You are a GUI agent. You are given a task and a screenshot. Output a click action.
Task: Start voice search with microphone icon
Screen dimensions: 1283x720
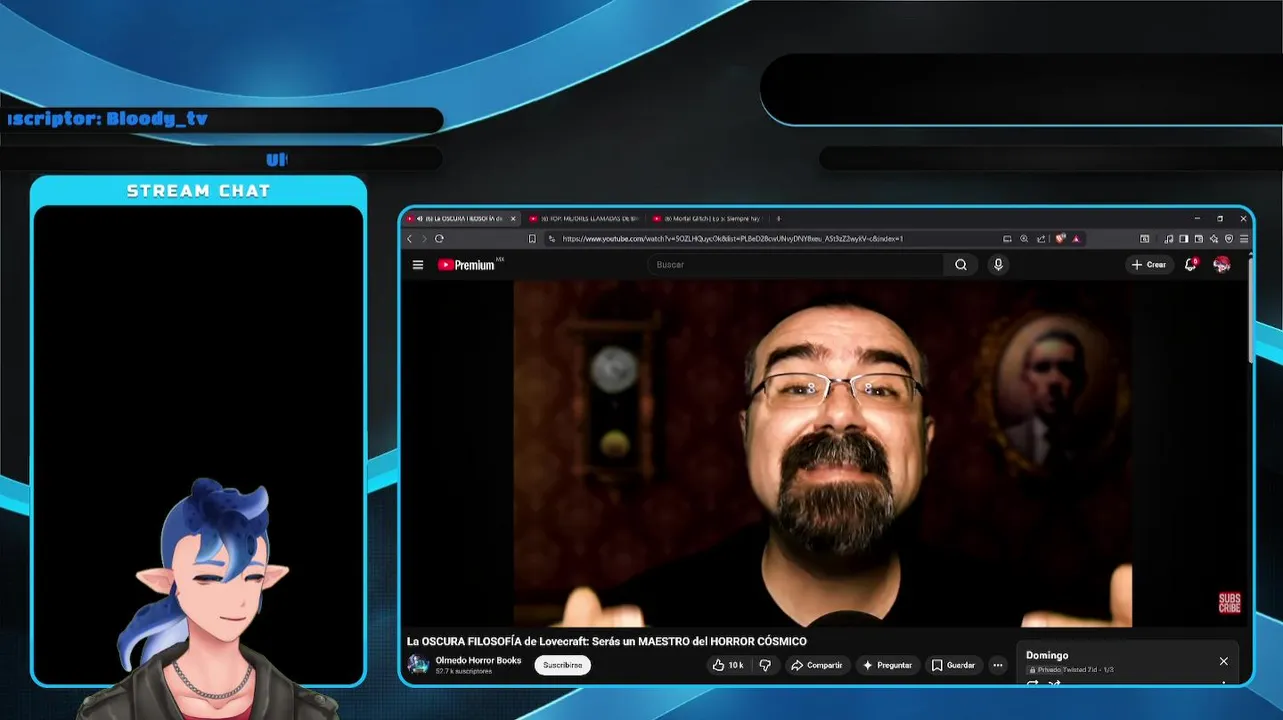[998, 265]
